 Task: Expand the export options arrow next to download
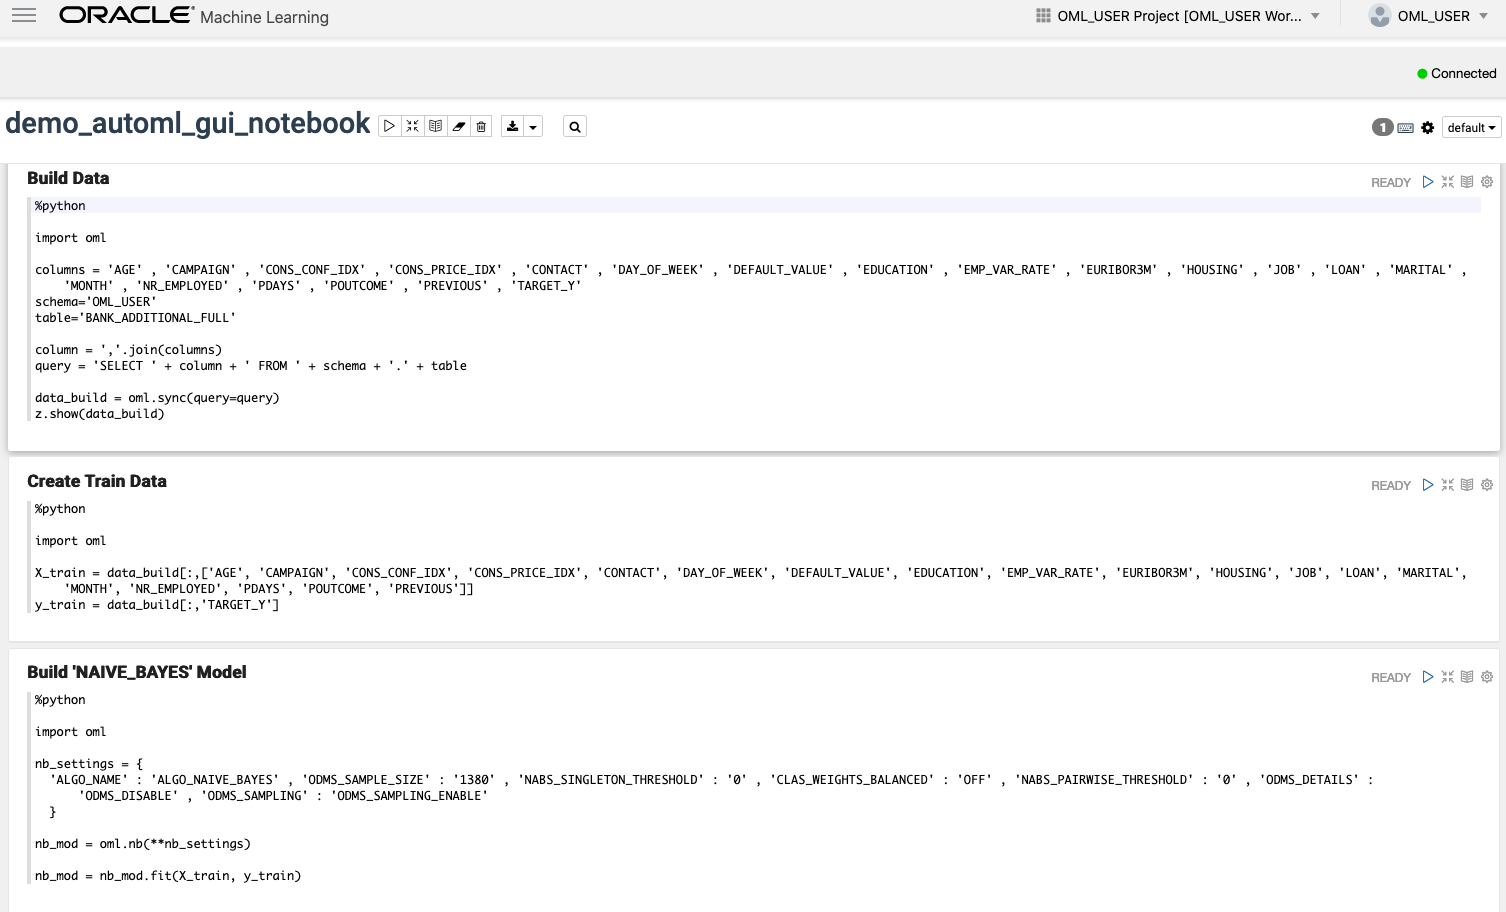coord(534,126)
